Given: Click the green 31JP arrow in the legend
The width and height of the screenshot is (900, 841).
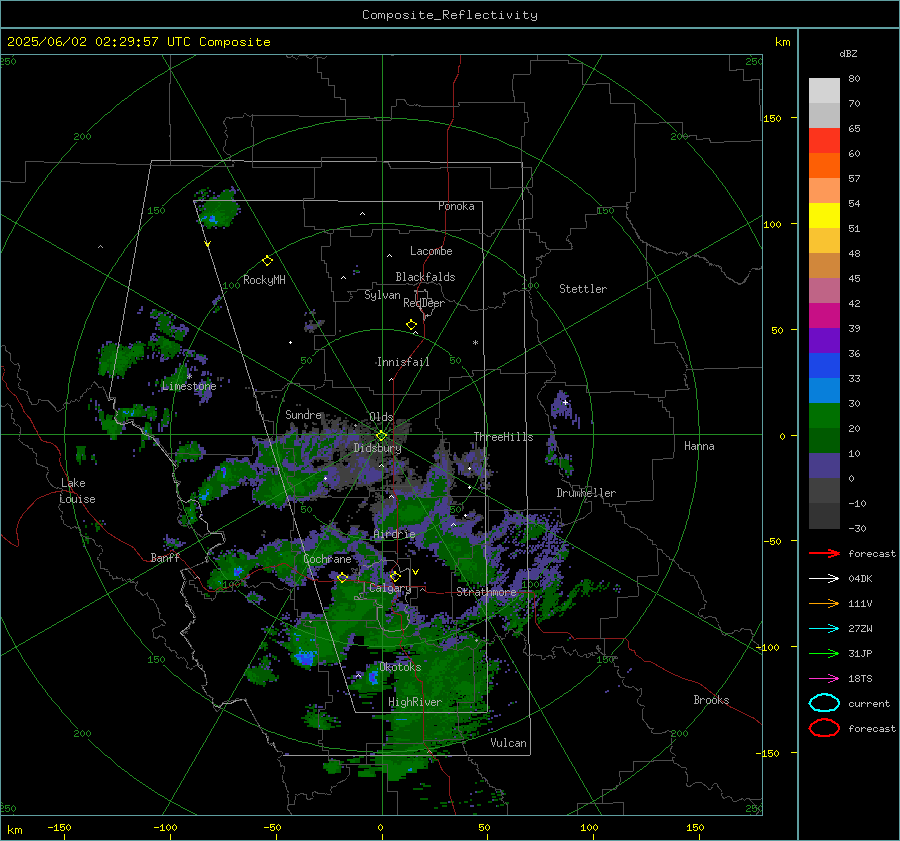Looking at the screenshot, I should click(824, 653).
